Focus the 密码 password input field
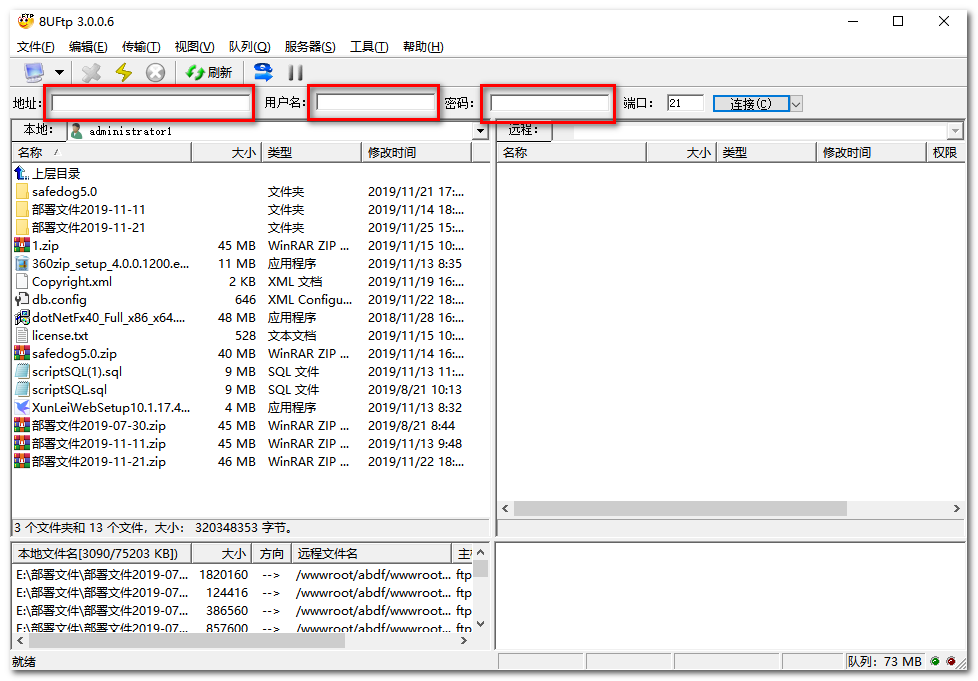This screenshot has width=978, height=681. point(549,103)
